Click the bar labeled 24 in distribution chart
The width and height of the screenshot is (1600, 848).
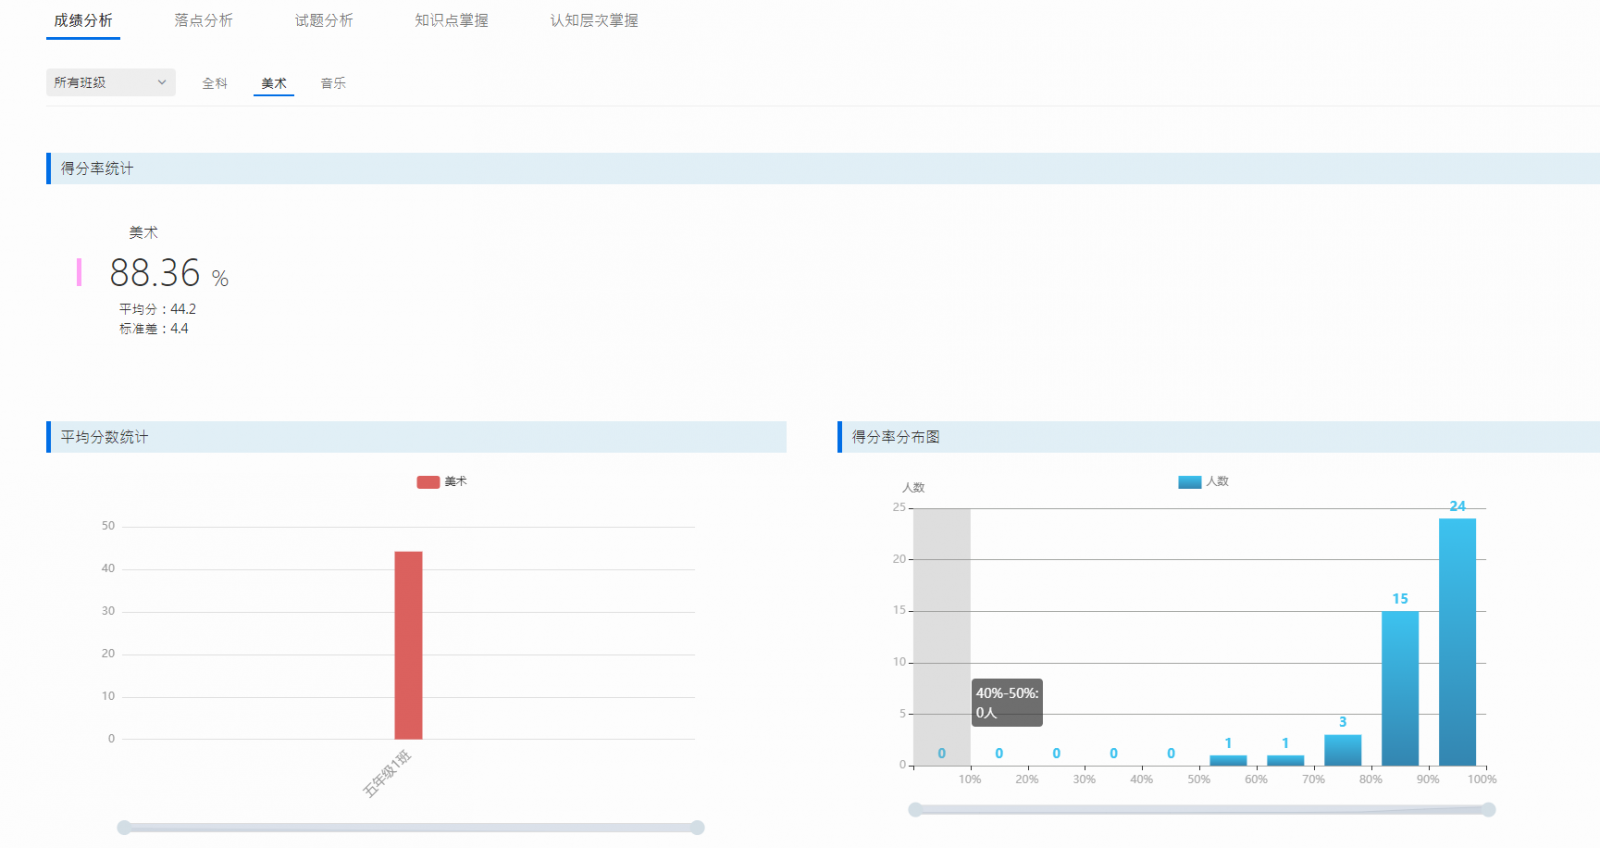(x=1457, y=642)
